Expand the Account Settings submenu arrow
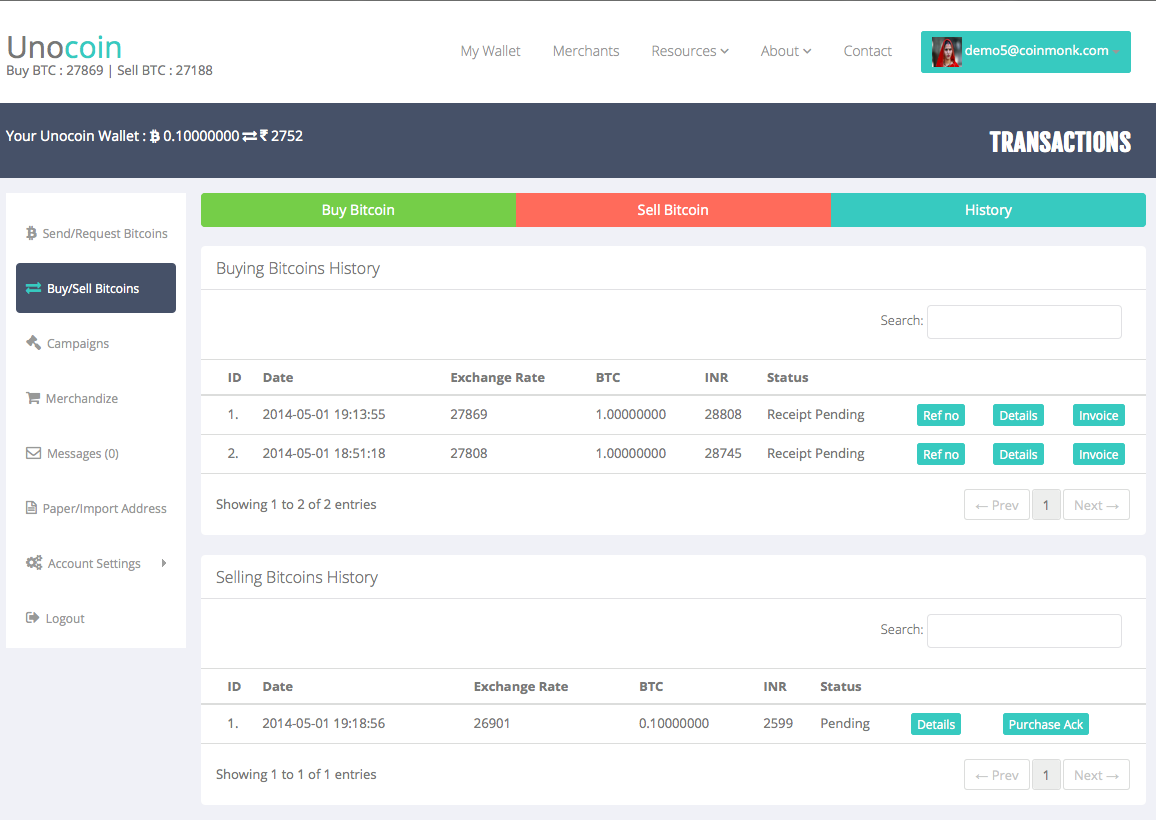The width and height of the screenshot is (1156, 820). 164,563
